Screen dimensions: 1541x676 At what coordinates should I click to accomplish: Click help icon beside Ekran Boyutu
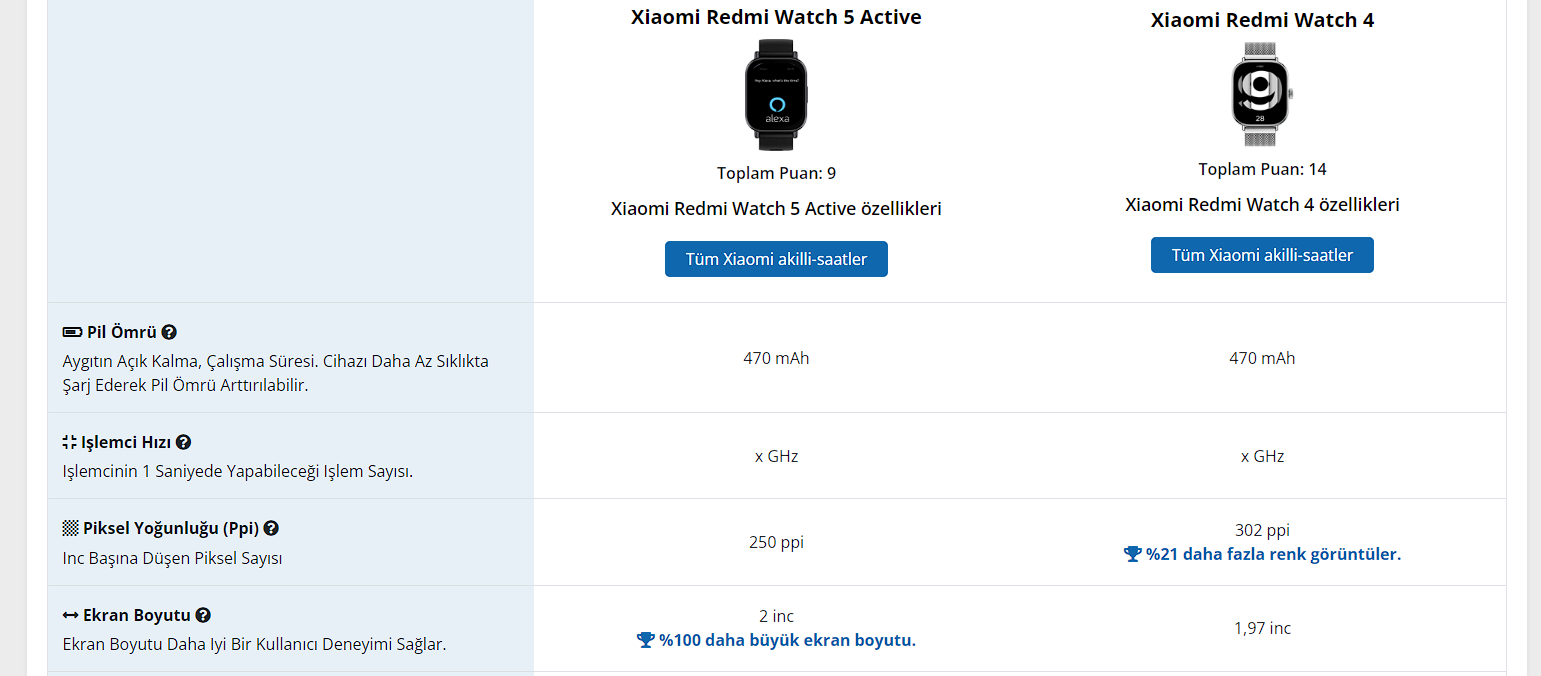[x=203, y=615]
